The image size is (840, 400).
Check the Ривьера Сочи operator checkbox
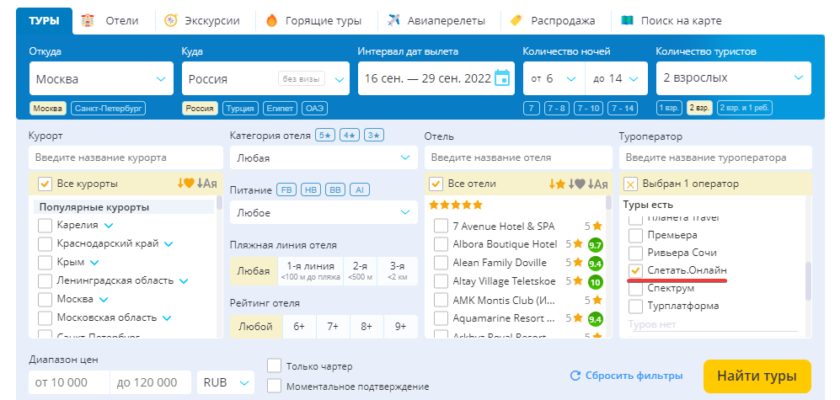tap(635, 252)
